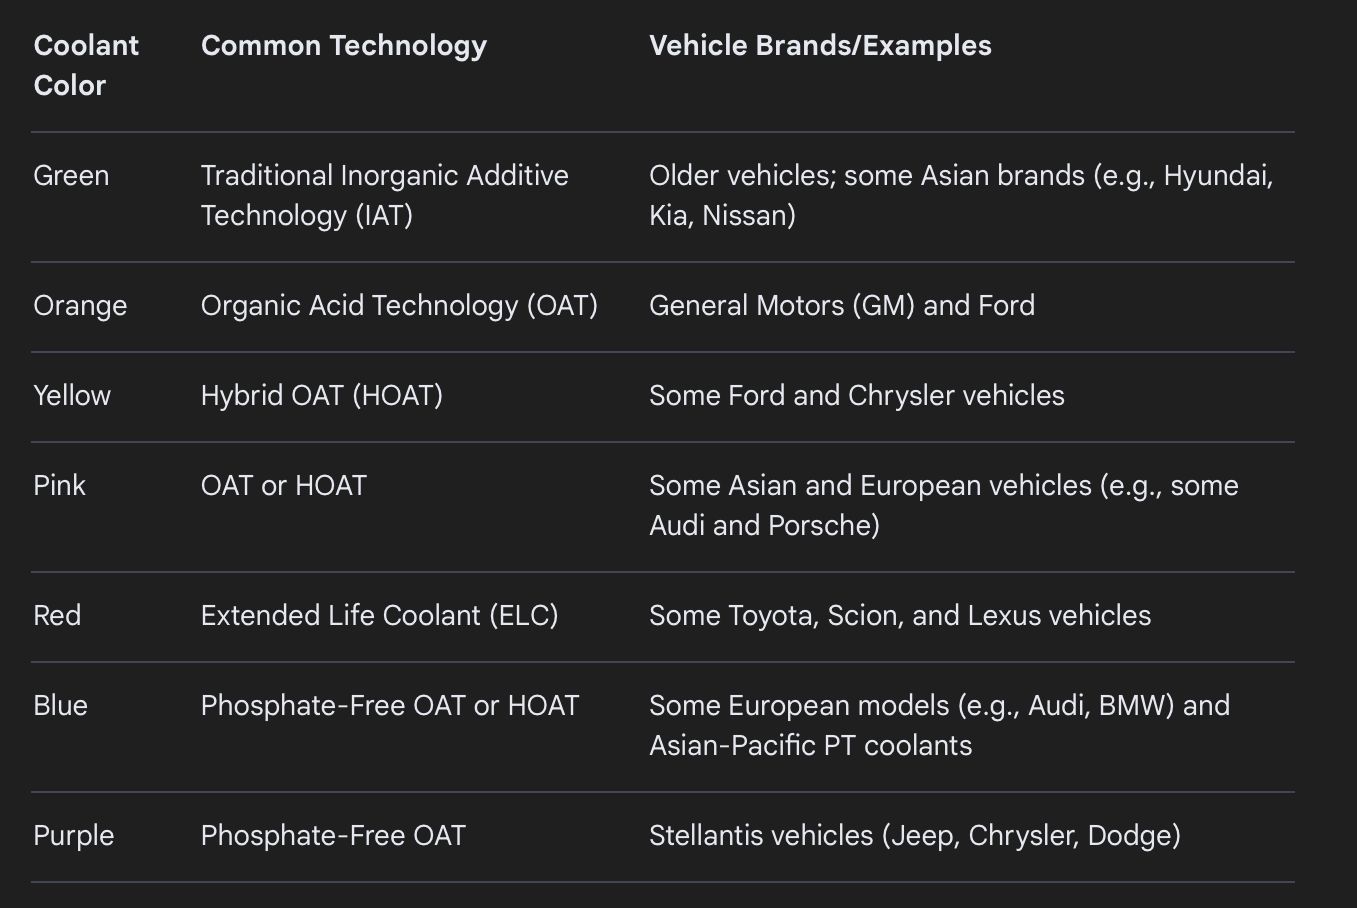
Task: Click the General Motors and Ford cell
Action: pyautogui.click(x=841, y=306)
